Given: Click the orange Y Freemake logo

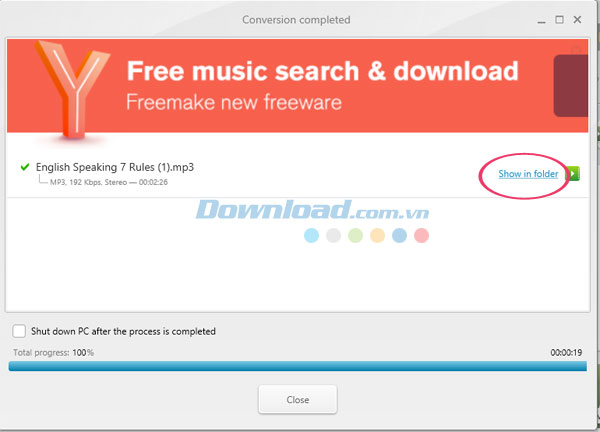Looking at the screenshot, I should point(72,89).
